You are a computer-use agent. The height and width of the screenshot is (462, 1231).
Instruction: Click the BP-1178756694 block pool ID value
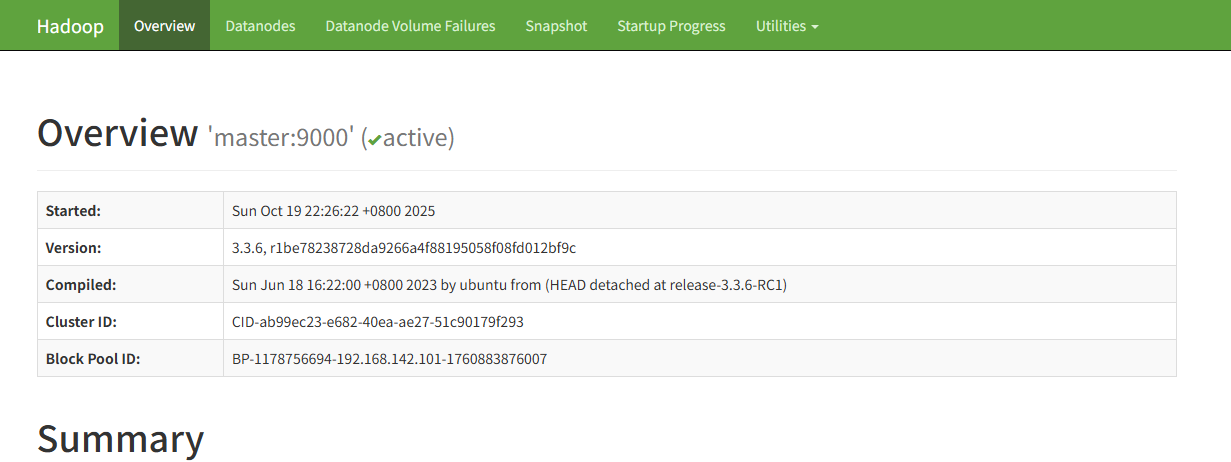389,359
